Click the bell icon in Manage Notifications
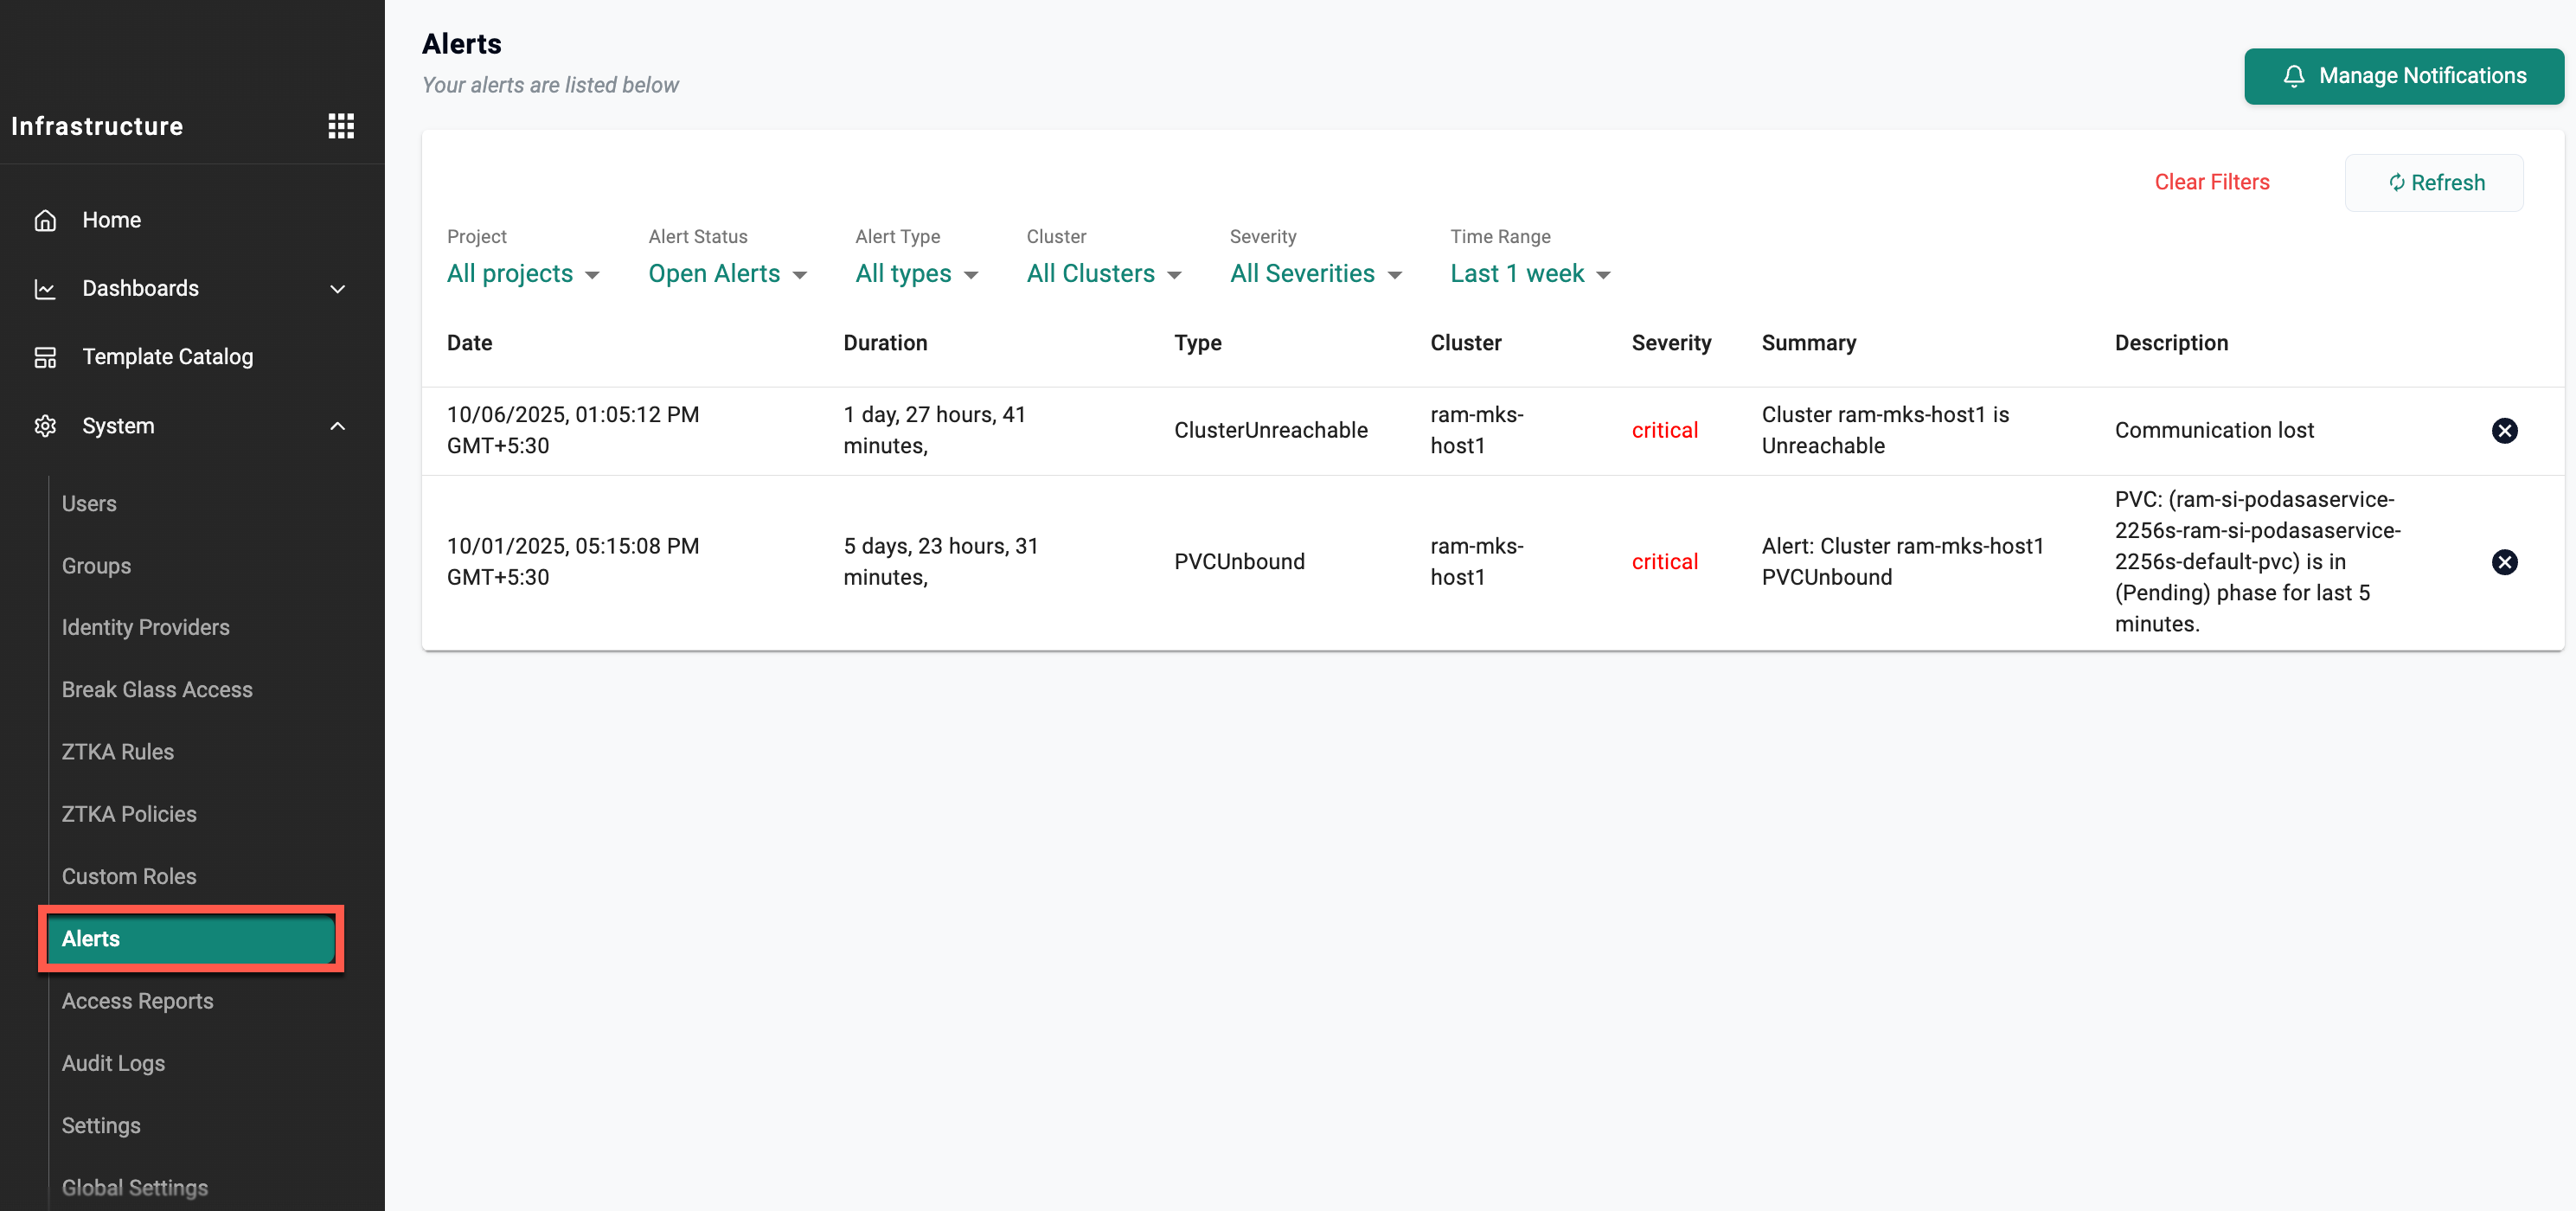The height and width of the screenshot is (1211, 2576). 2294,76
